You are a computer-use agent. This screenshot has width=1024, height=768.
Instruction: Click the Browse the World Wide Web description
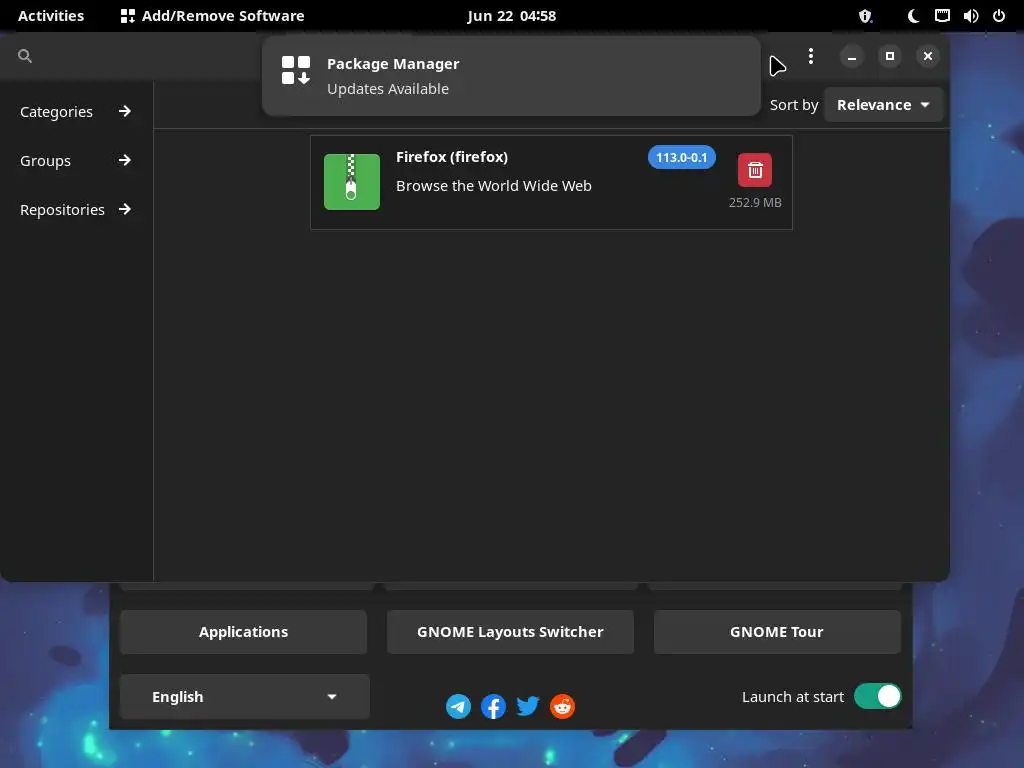(x=494, y=185)
